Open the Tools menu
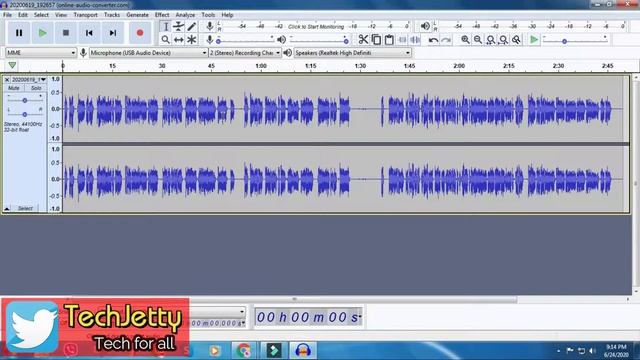Screen dimensions: 640x360 point(208,15)
